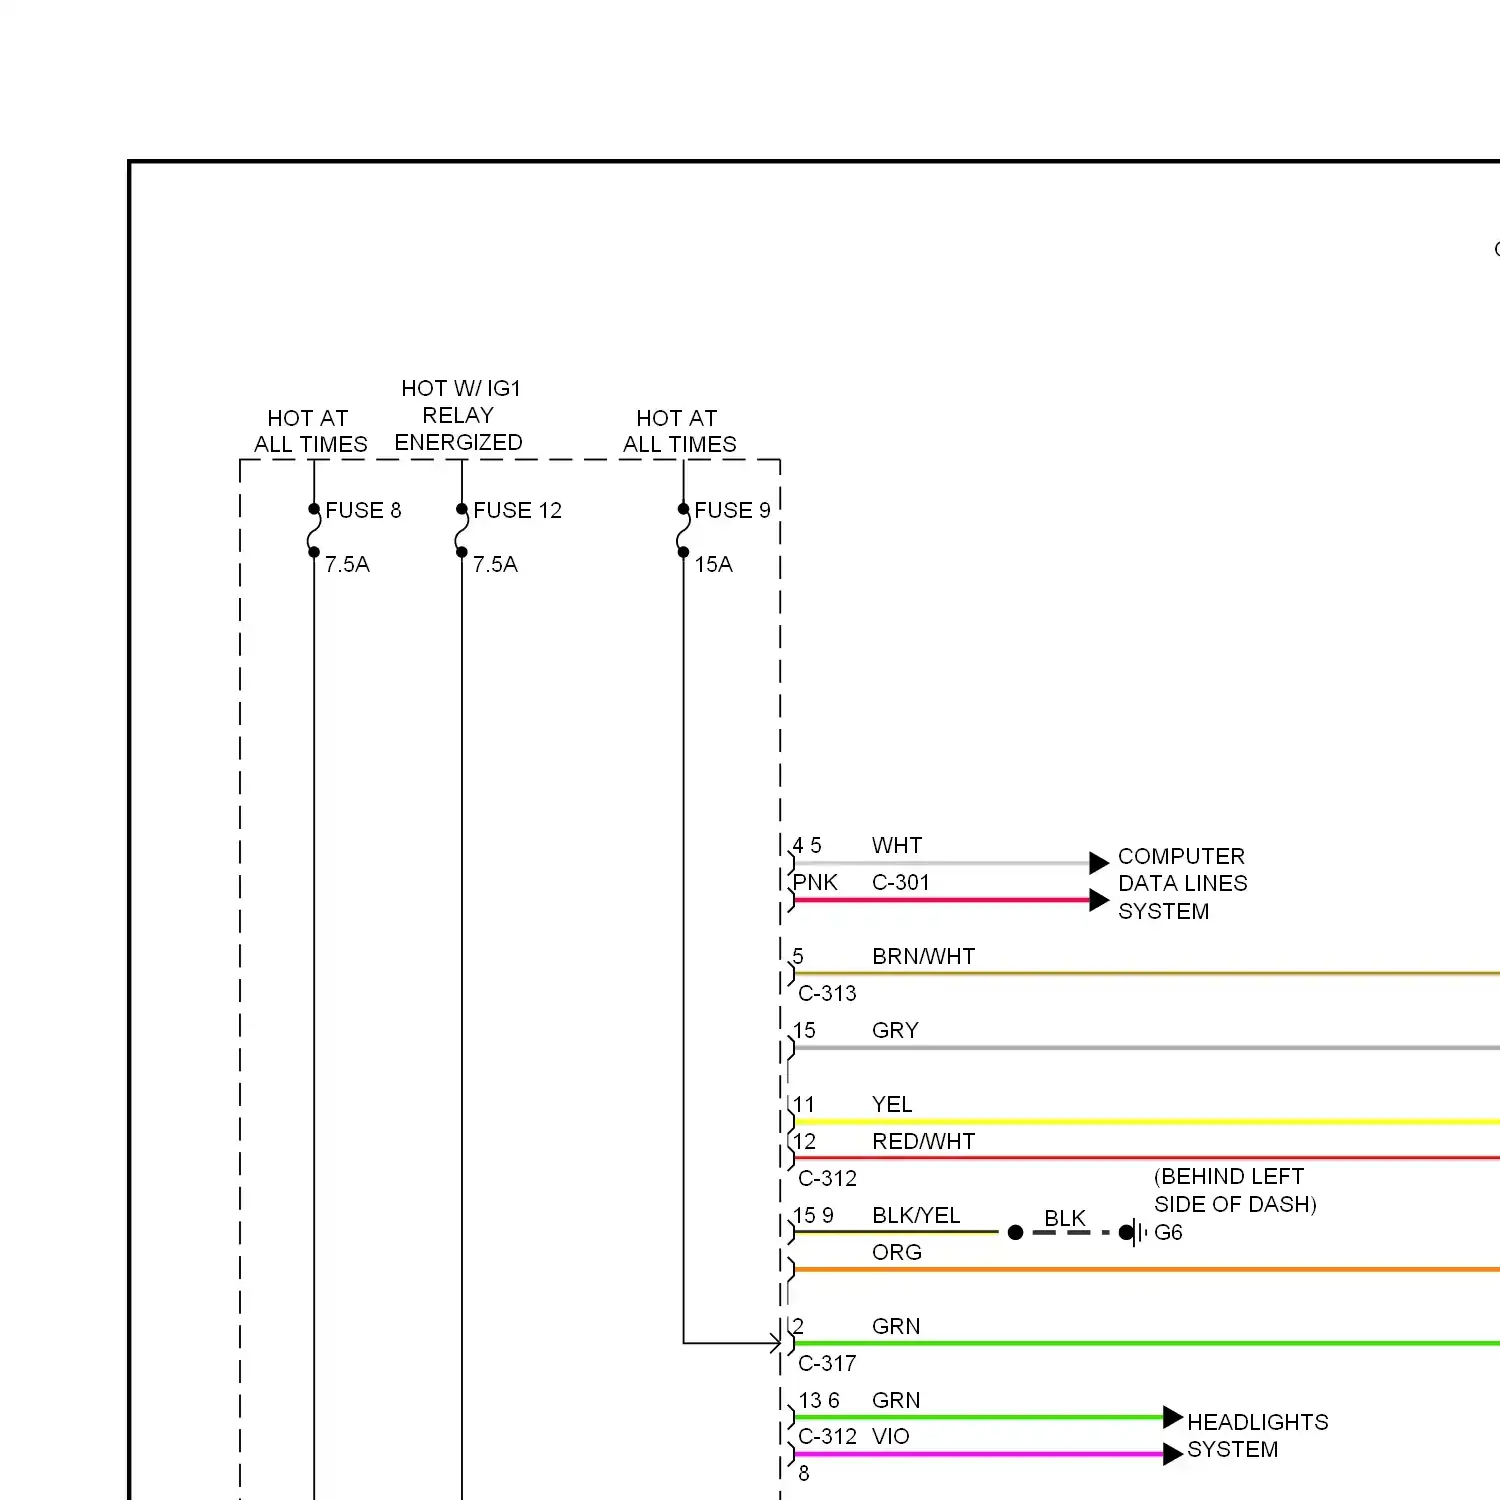The height and width of the screenshot is (1500, 1500).
Task: Click the orange wire line
Action: [x=1147, y=1270]
